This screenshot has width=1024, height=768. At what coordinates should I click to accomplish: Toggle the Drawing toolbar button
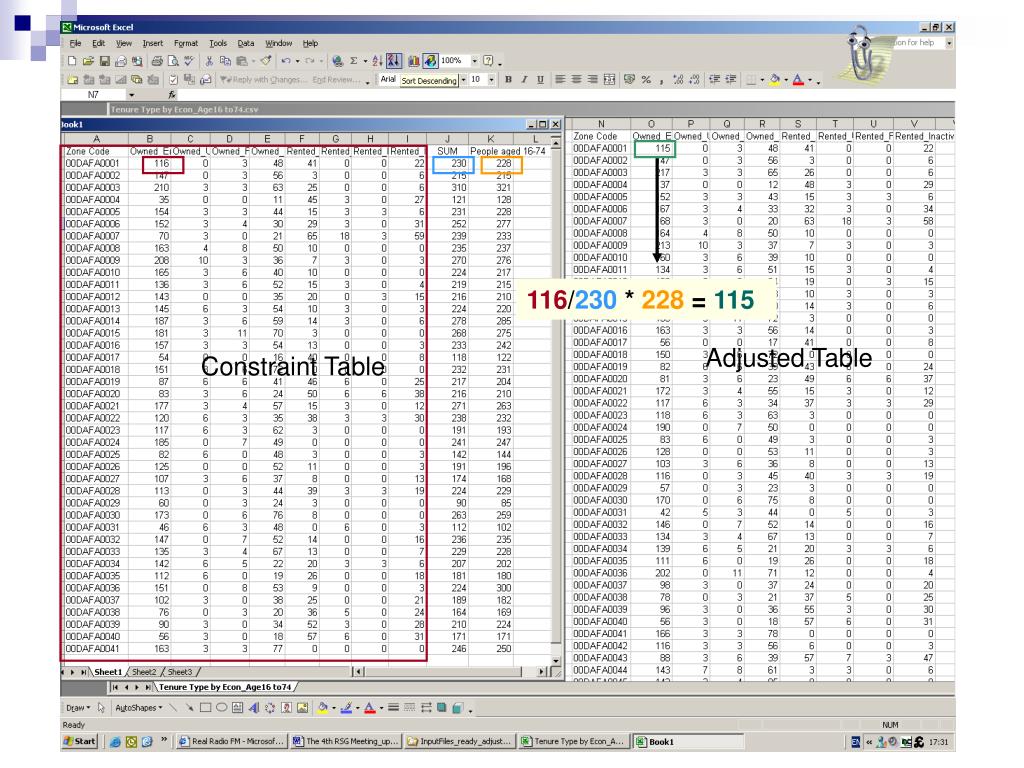coord(430,61)
